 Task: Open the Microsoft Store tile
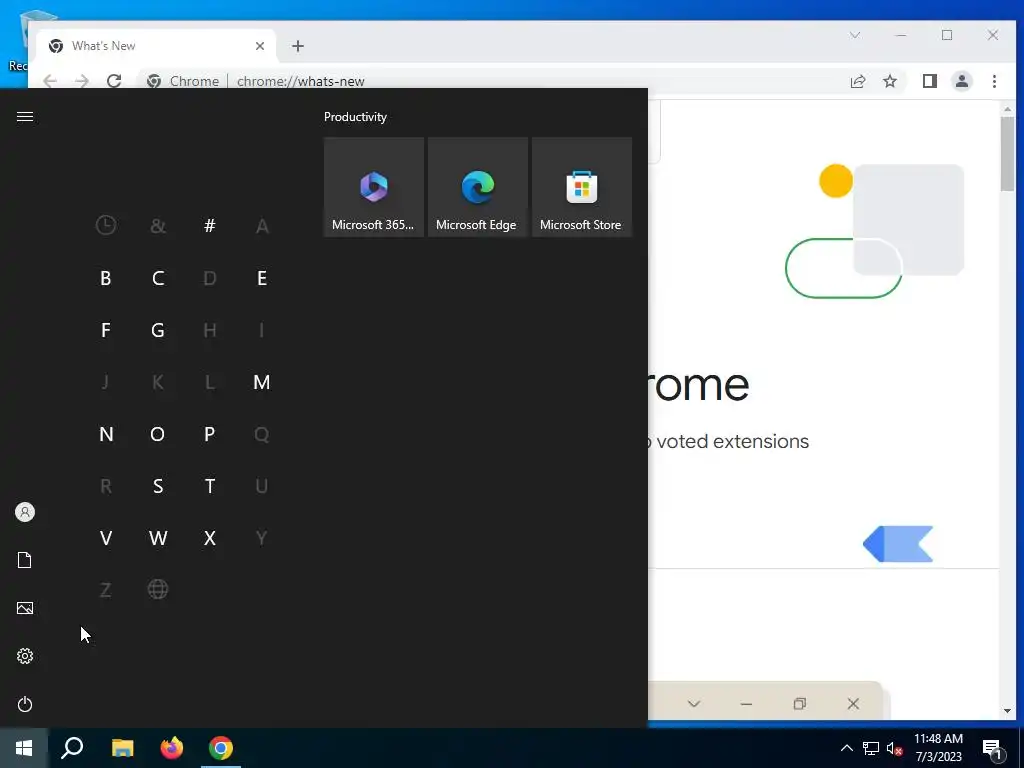pyautogui.click(x=582, y=187)
